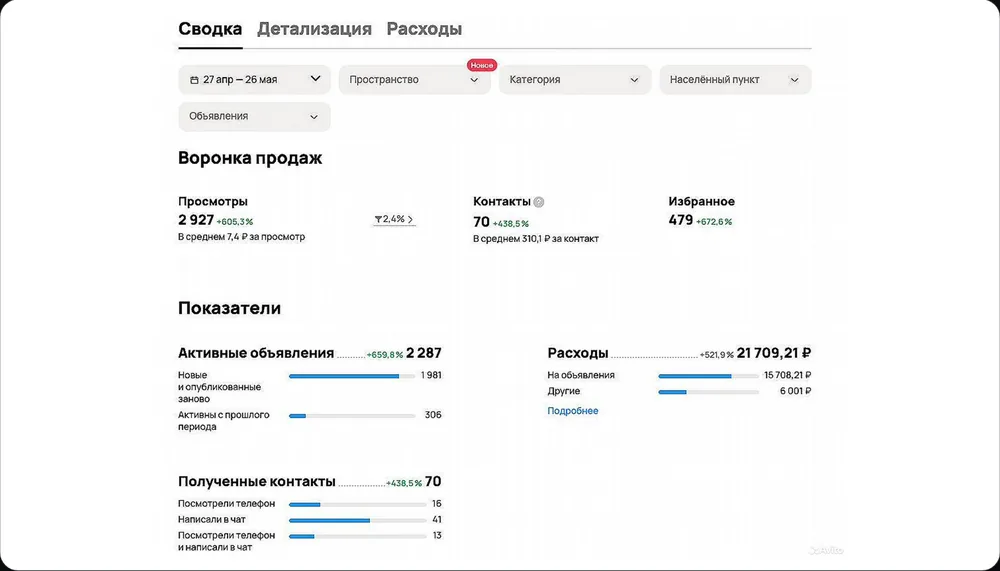Click the Активные объявления total 2 287
Screen dimensions: 1000x571
click(x=423, y=353)
